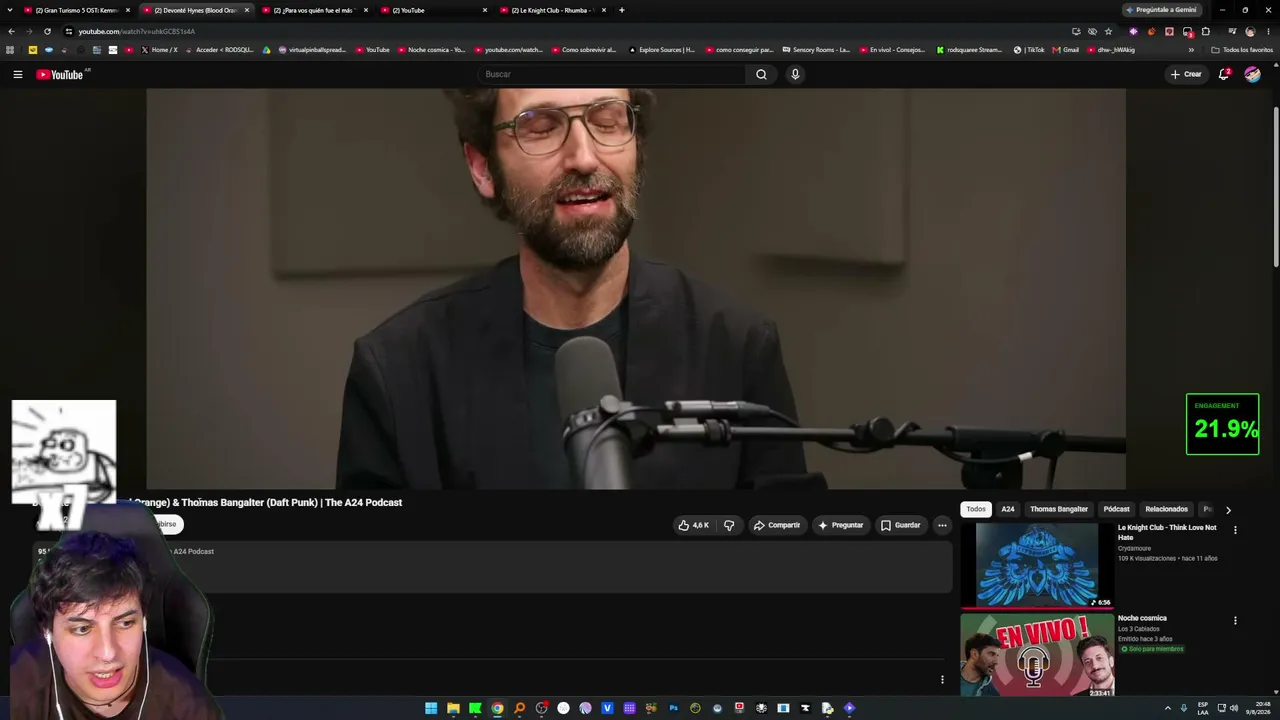
Task: Open the Noche cosmica bookmark
Action: (x=431, y=49)
